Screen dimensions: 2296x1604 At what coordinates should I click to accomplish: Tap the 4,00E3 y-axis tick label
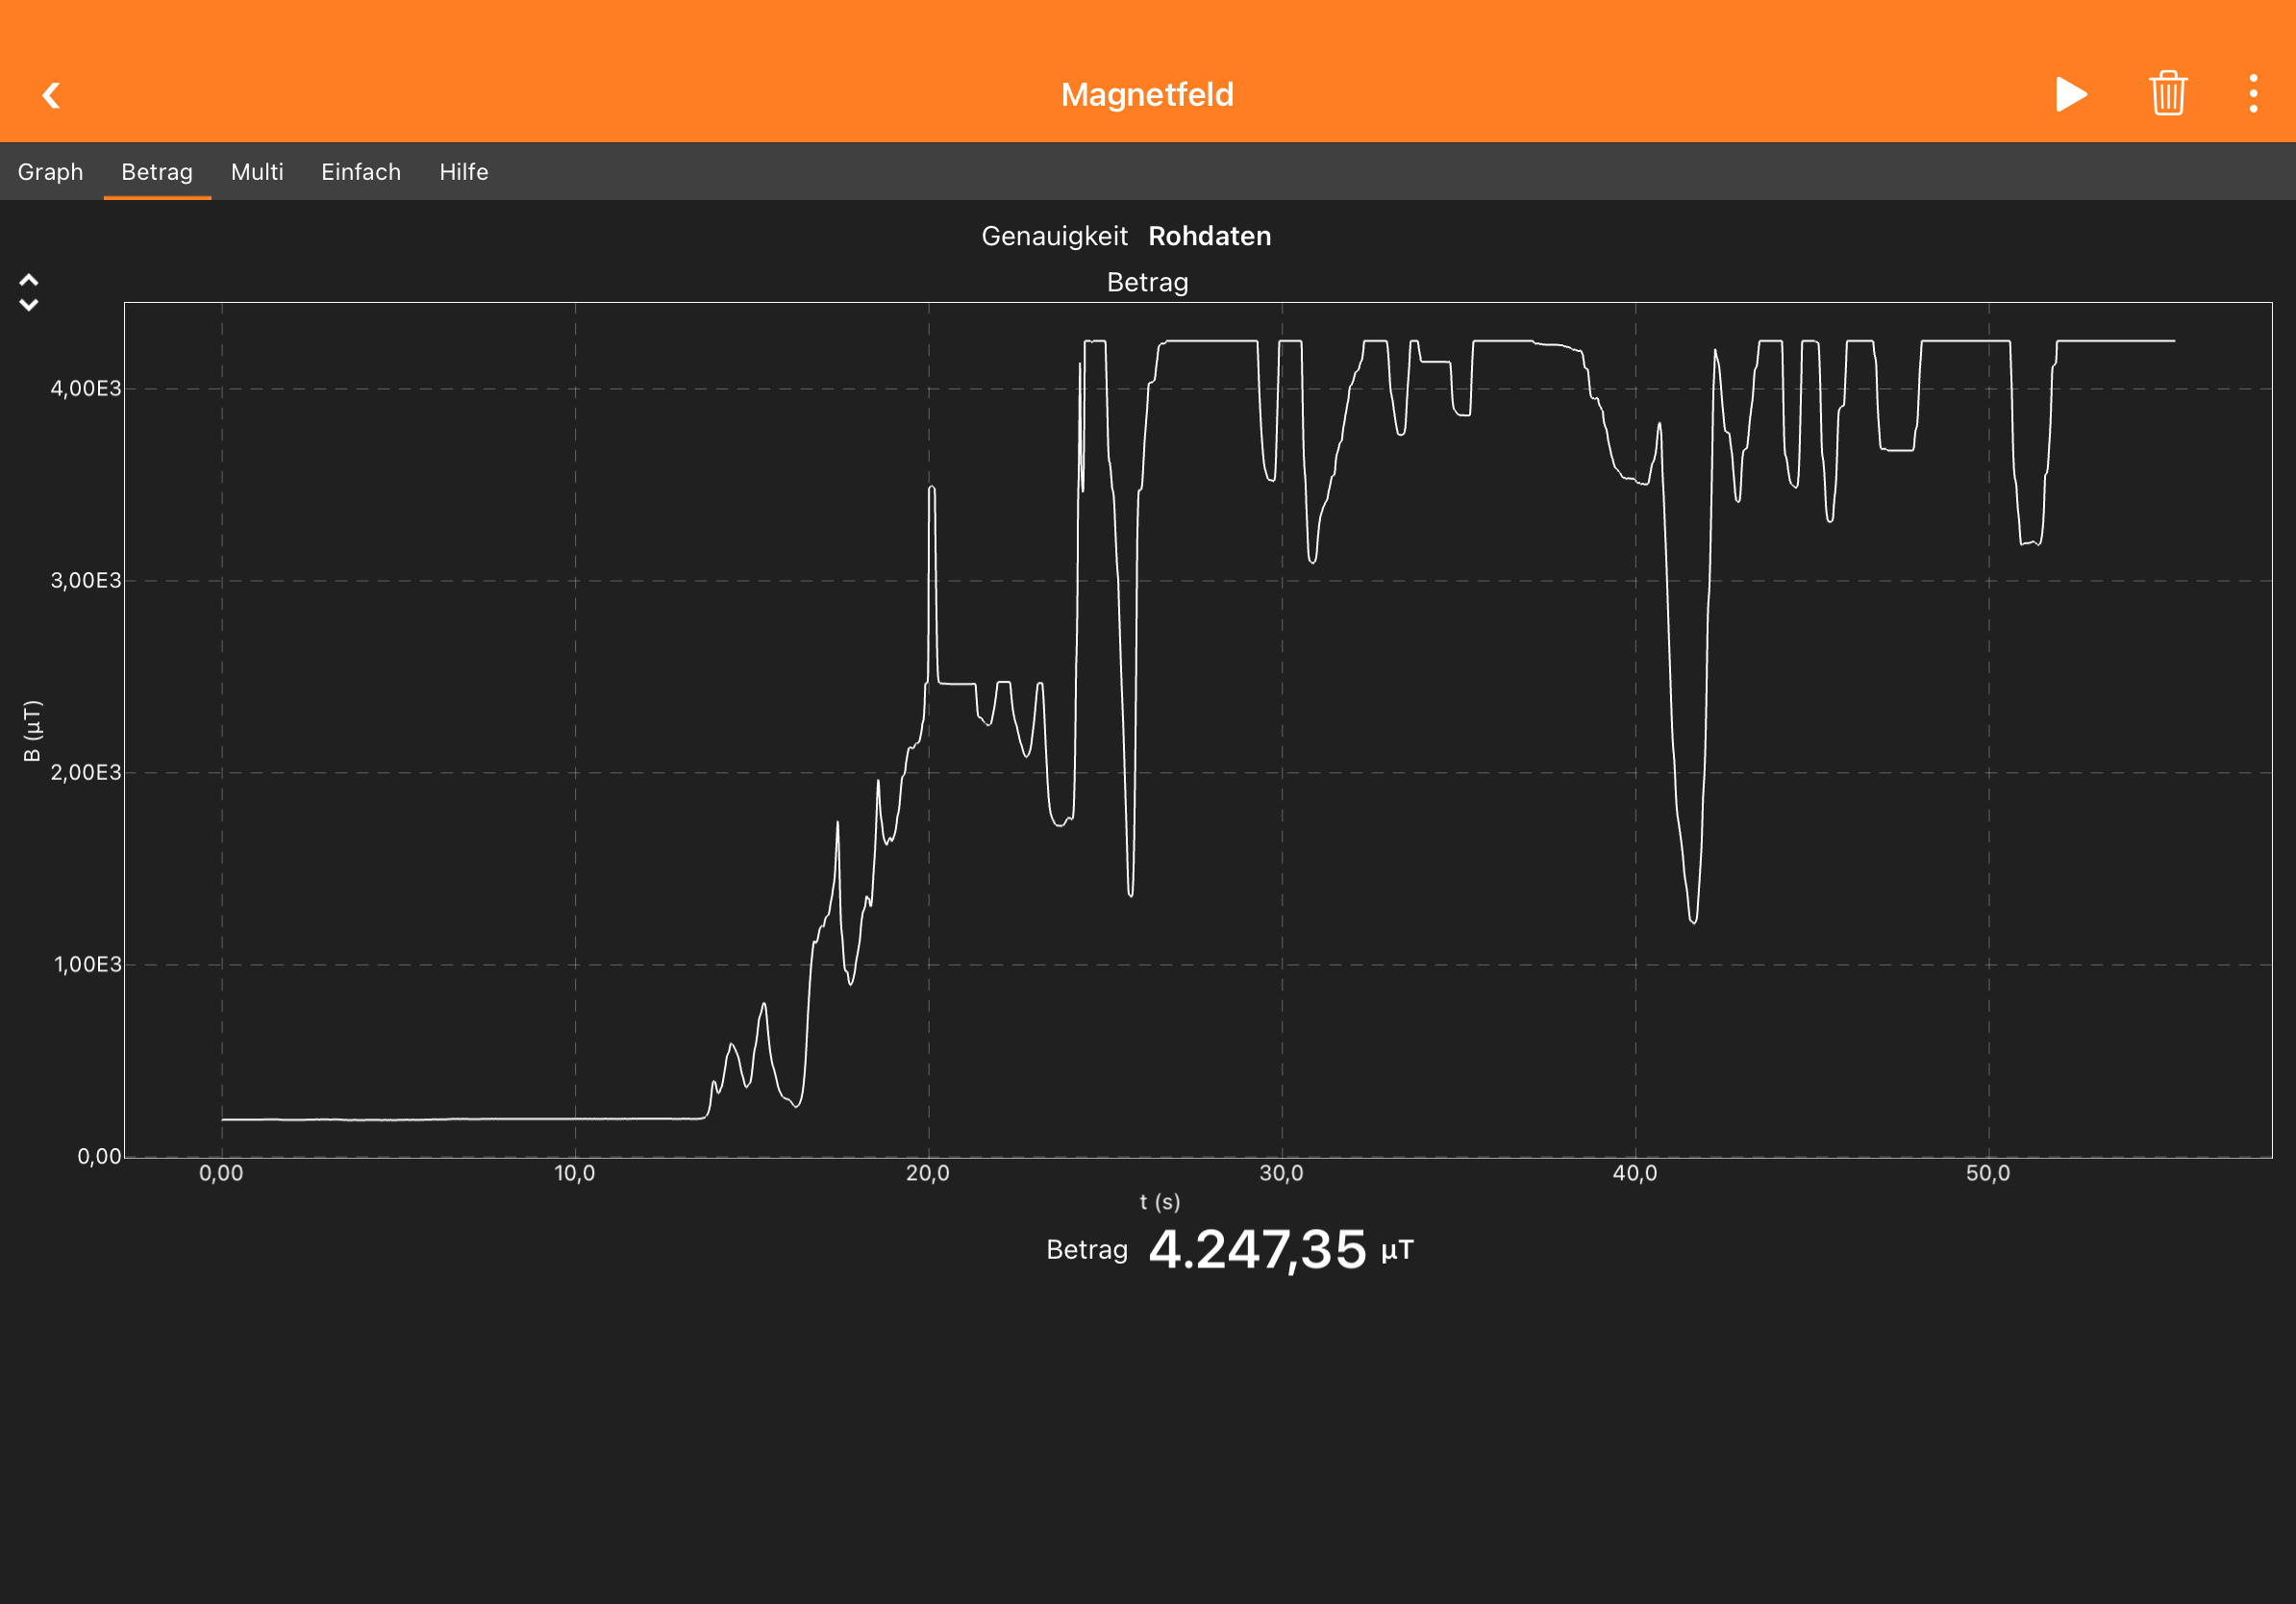click(x=85, y=388)
